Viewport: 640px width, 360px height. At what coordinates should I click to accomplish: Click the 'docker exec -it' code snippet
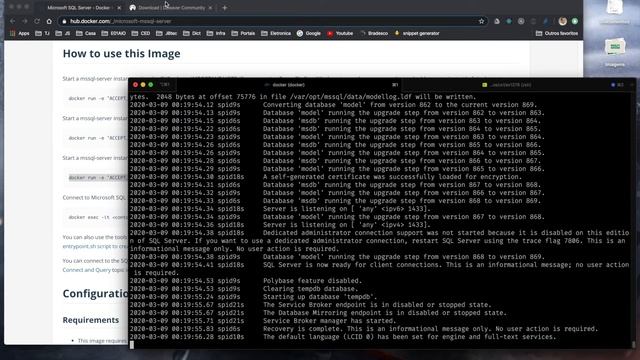click(x=97, y=217)
